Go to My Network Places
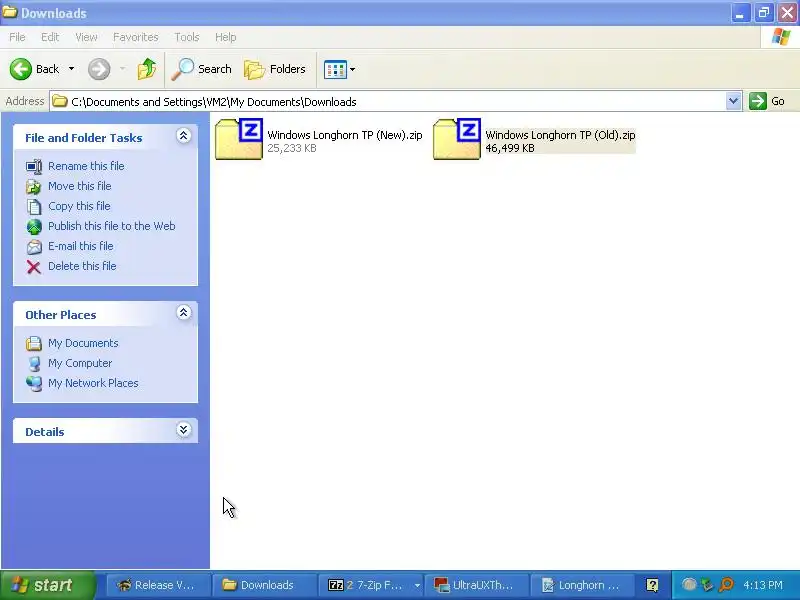Screen dimensions: 800x600 pyautogui.click(x=93, y=383)
